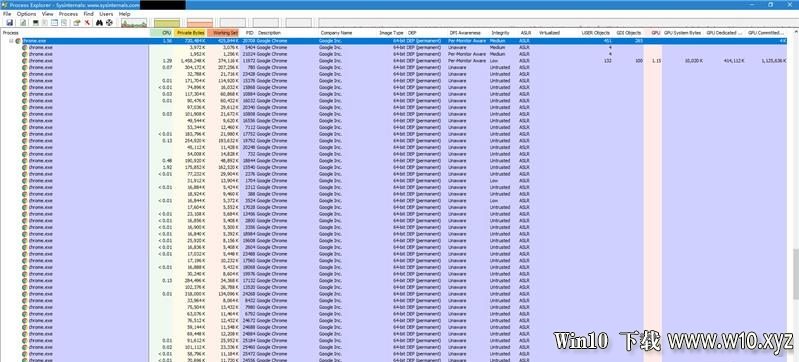Image resolution: width=799 pixels, height=362 pixels.
Task: Open the Options menu
Action: click(26, 14)
